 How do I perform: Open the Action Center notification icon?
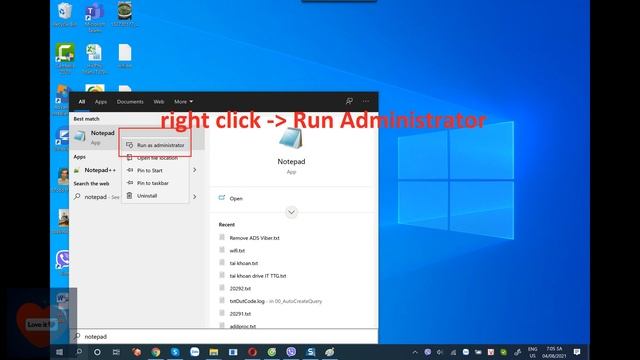pyautogui.click(x=577, y=352)
